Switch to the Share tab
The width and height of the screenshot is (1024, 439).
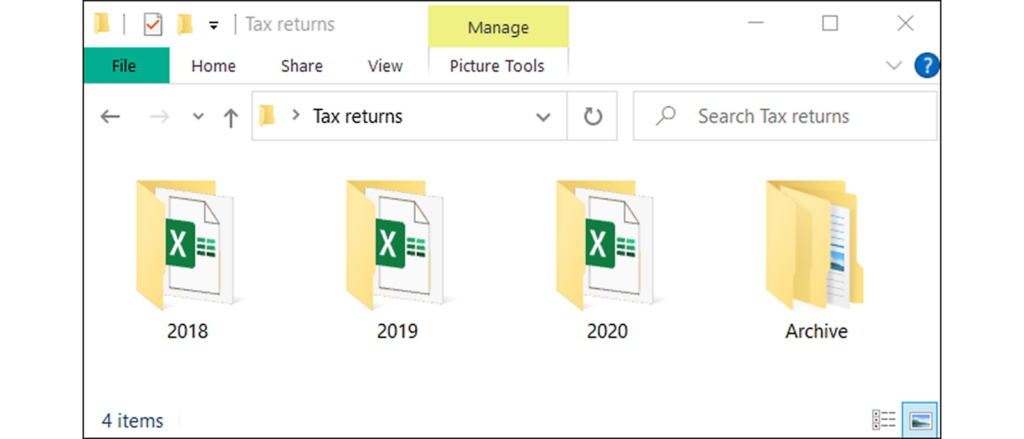click(301, 66)
